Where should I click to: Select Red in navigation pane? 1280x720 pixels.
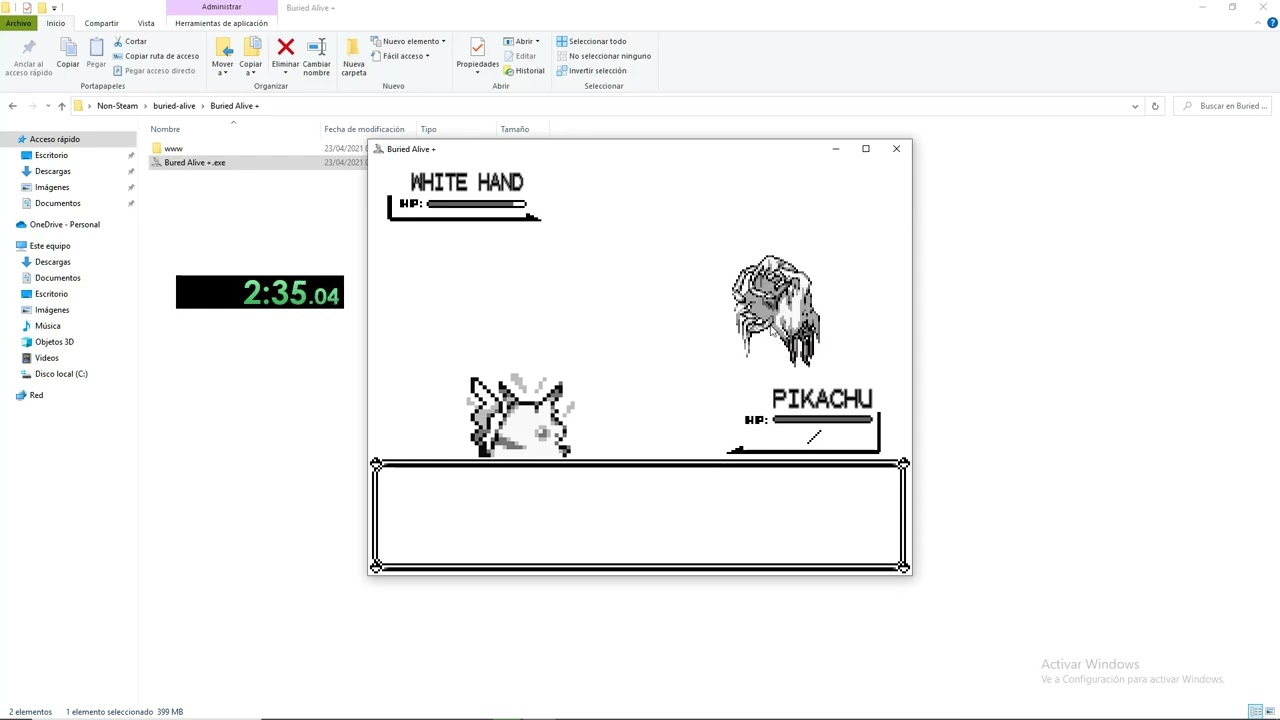coord(36,395)
